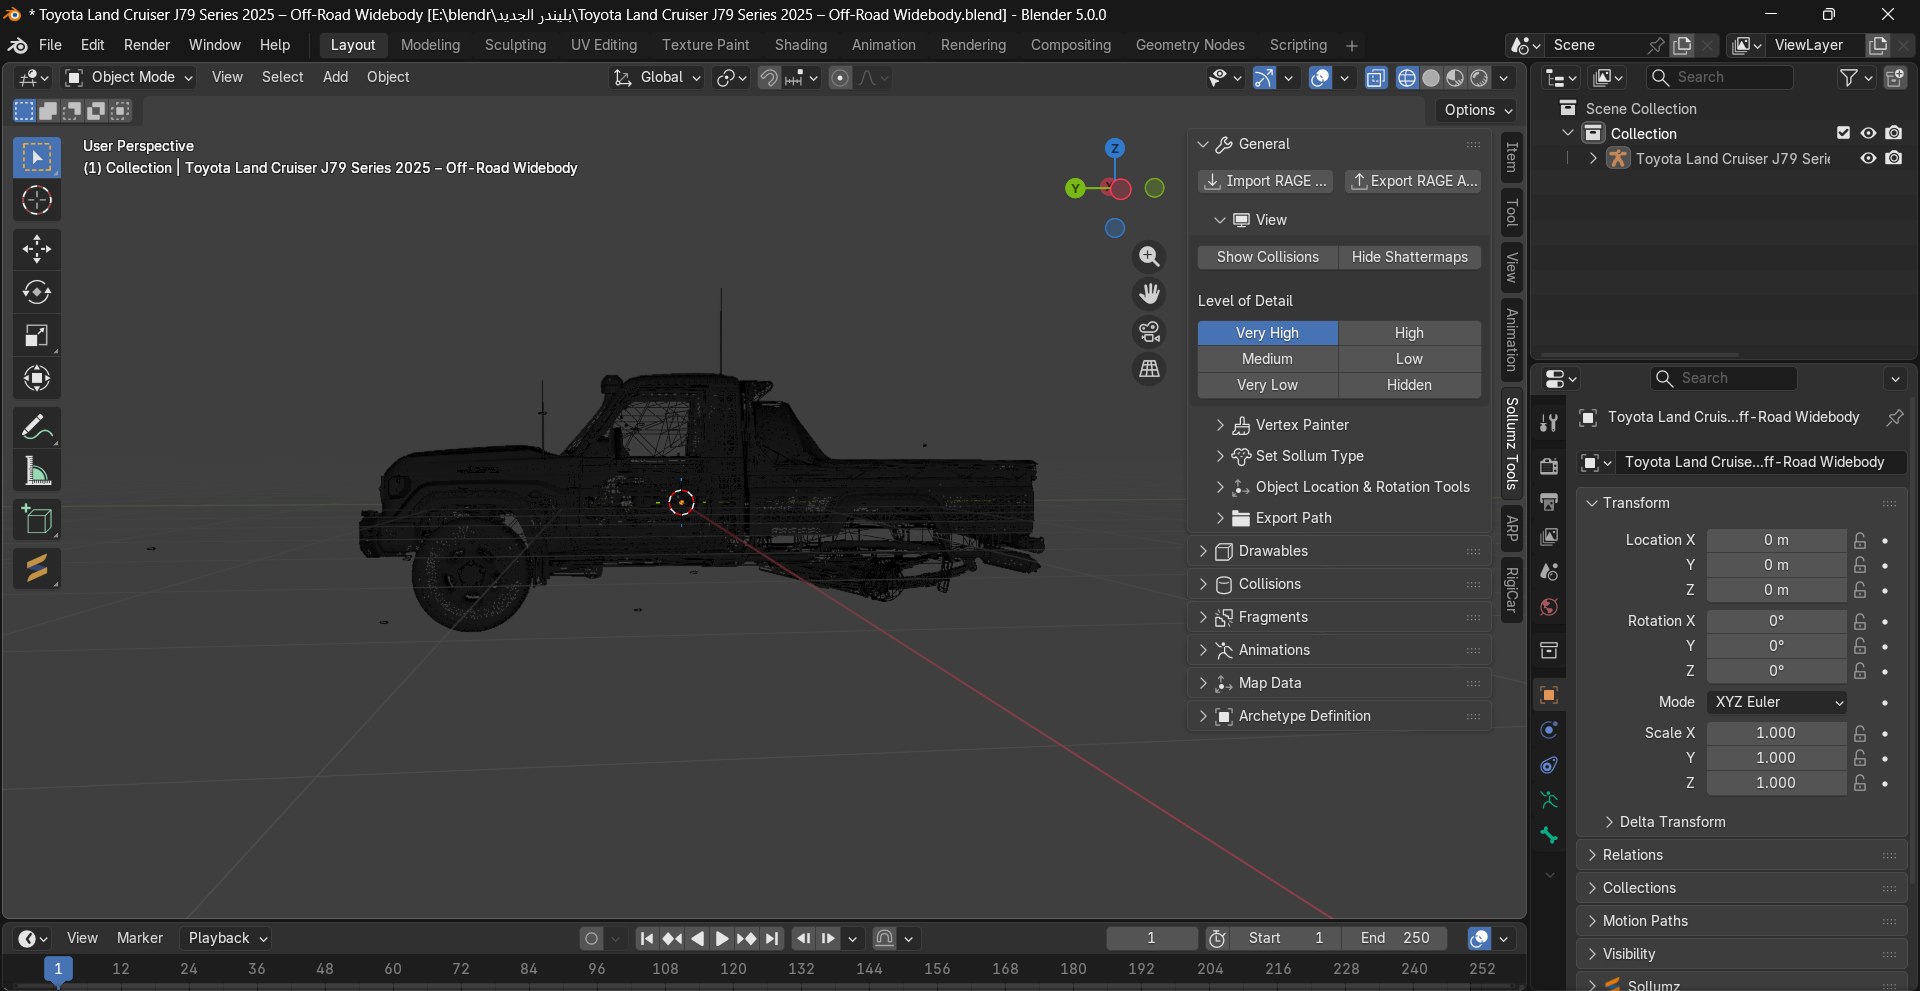1920x991 pixels.
Task: Open the File menu
Action: (50, 45)
